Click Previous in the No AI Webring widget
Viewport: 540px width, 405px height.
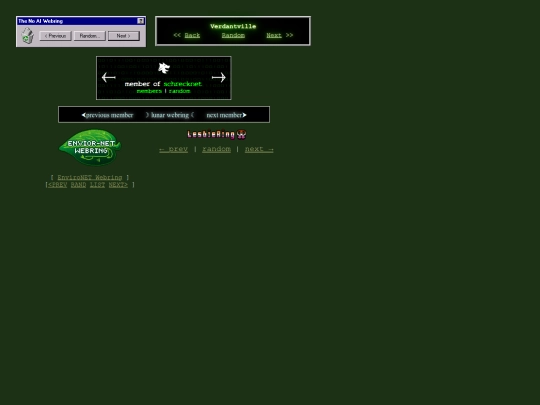(x=55, y=36)
